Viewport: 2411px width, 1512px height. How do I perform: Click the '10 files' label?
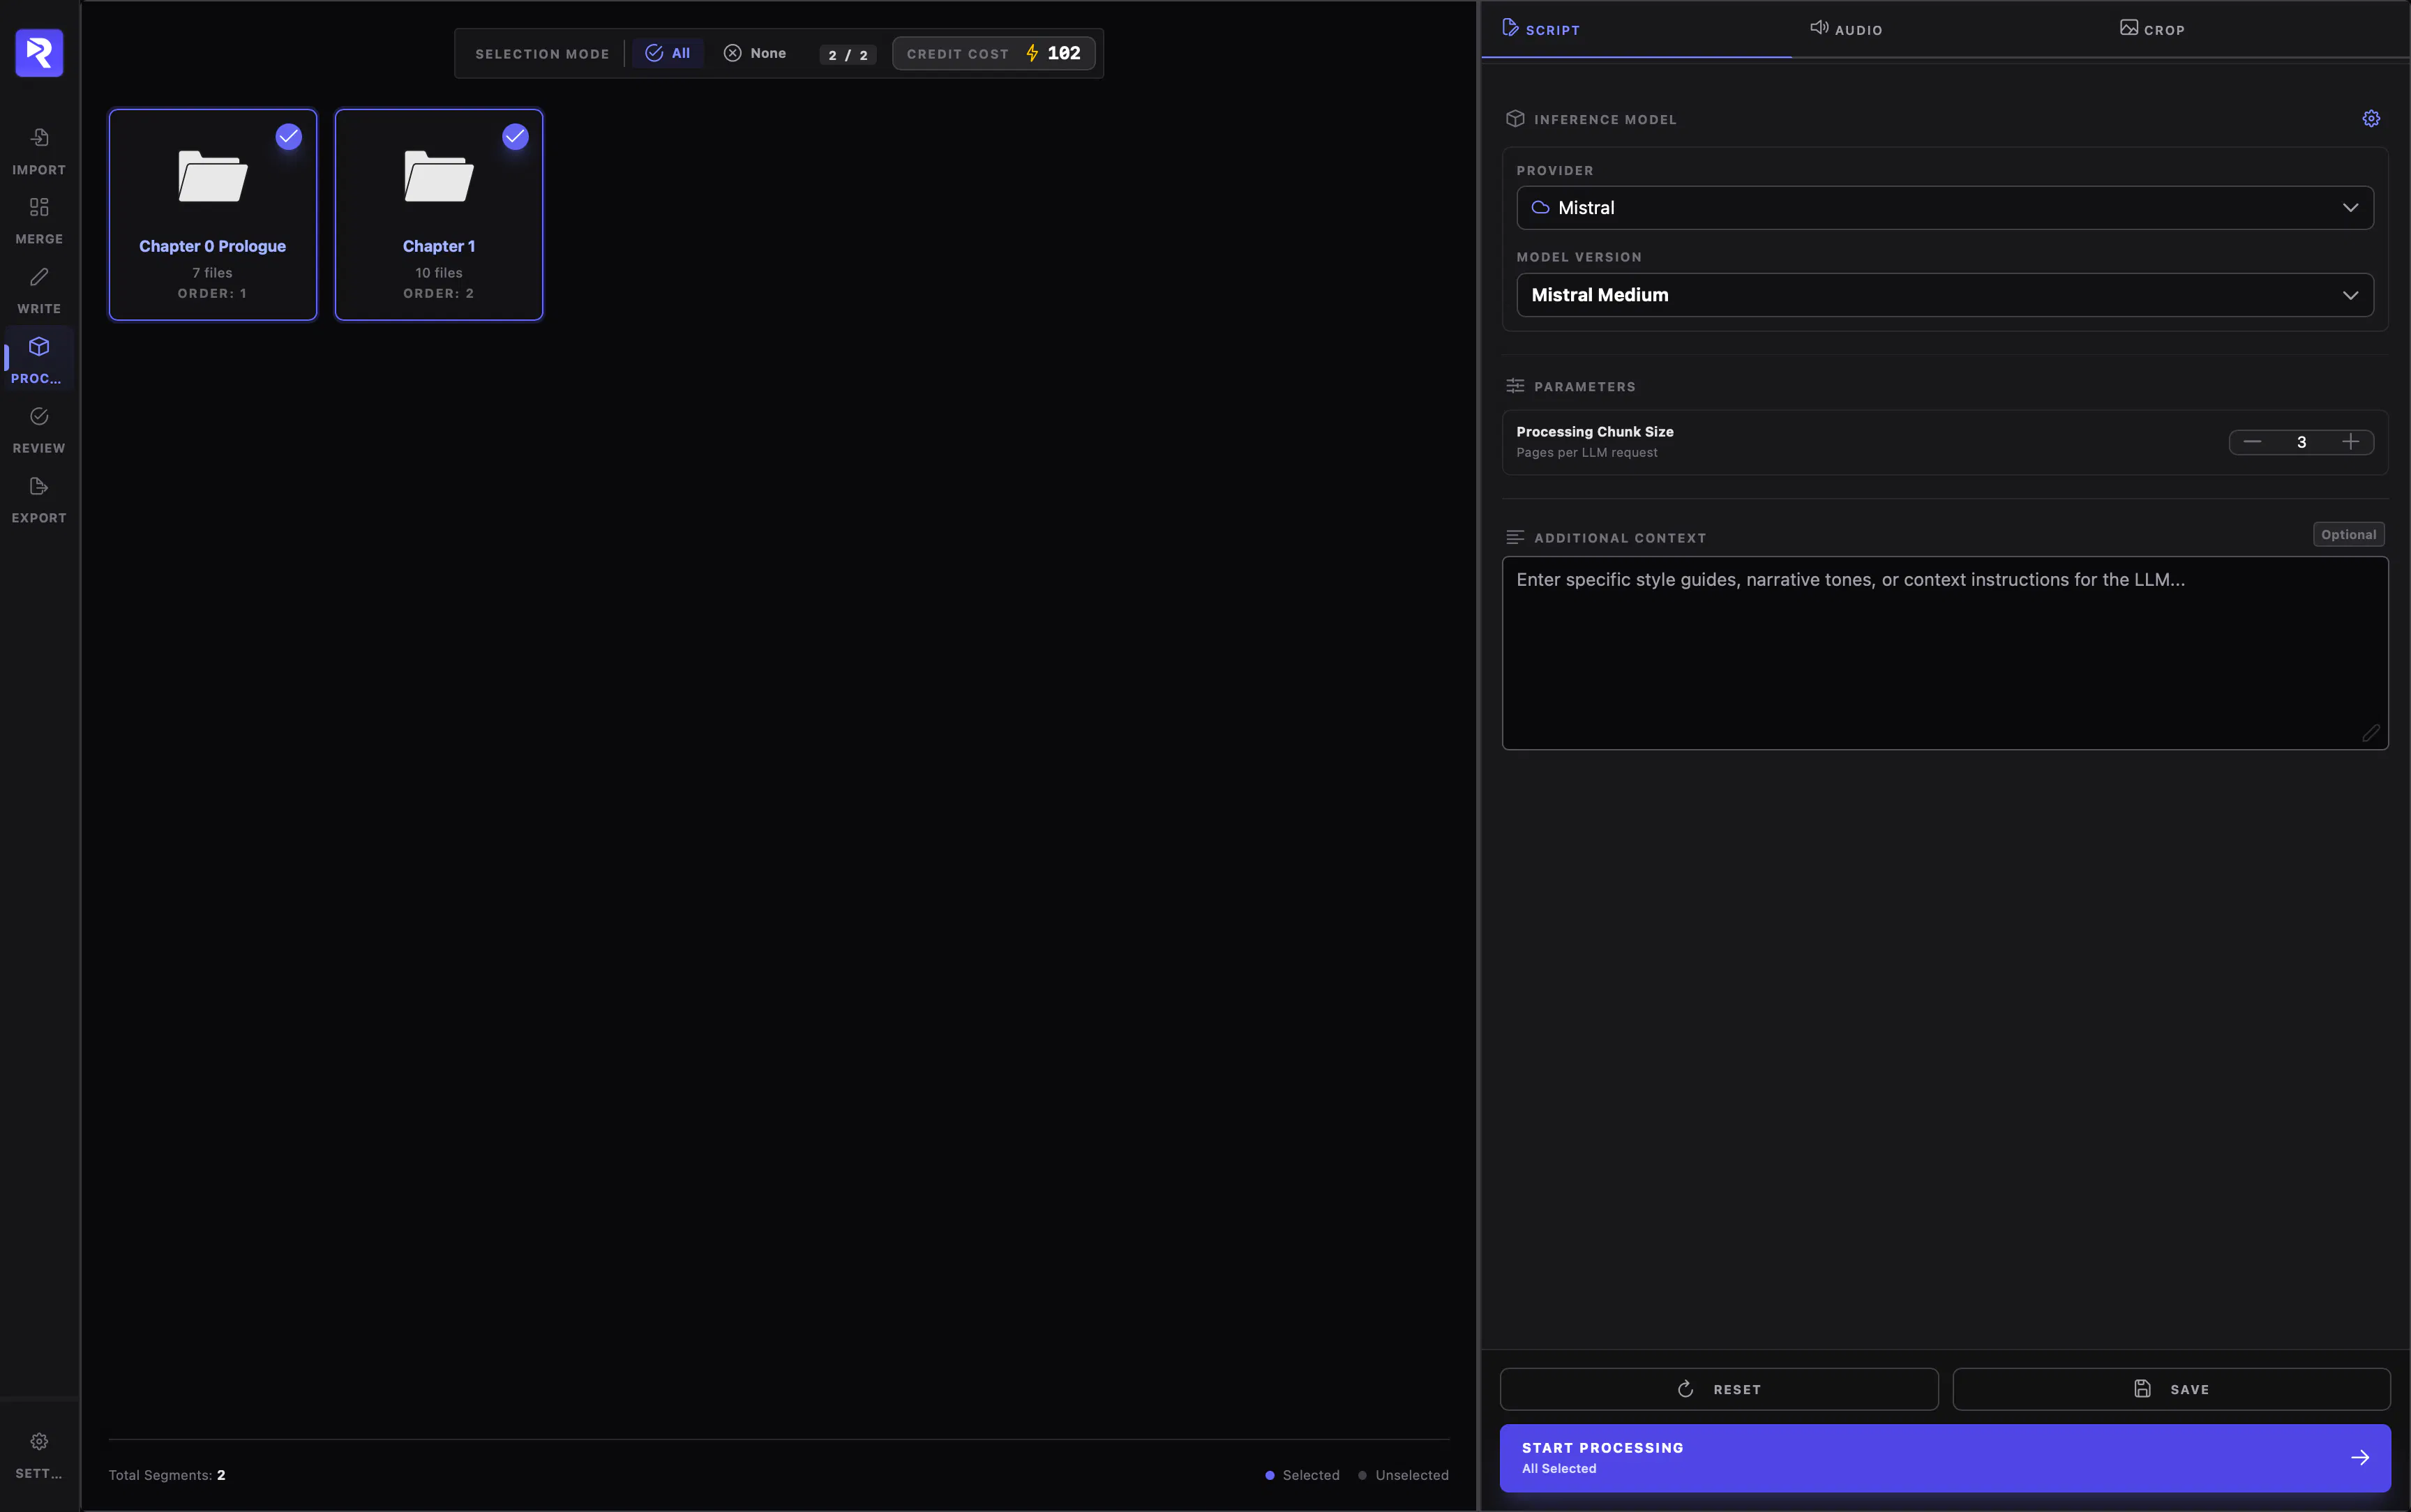pos(439,273)
